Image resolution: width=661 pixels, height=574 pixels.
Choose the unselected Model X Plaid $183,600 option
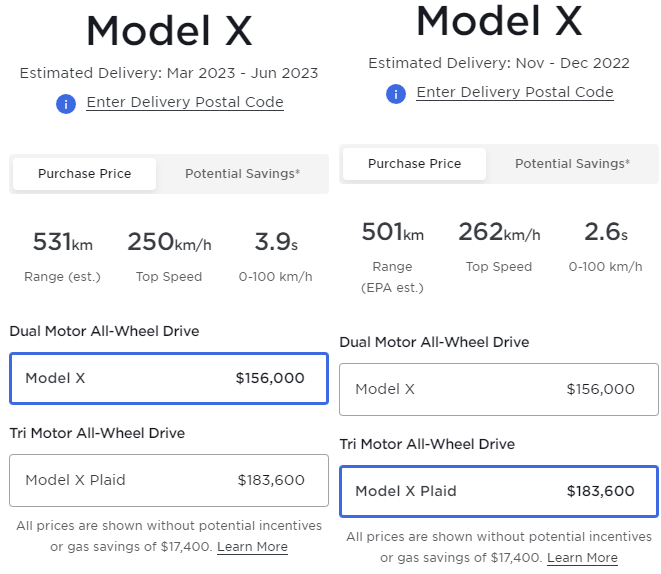click(x=169, y=480)
